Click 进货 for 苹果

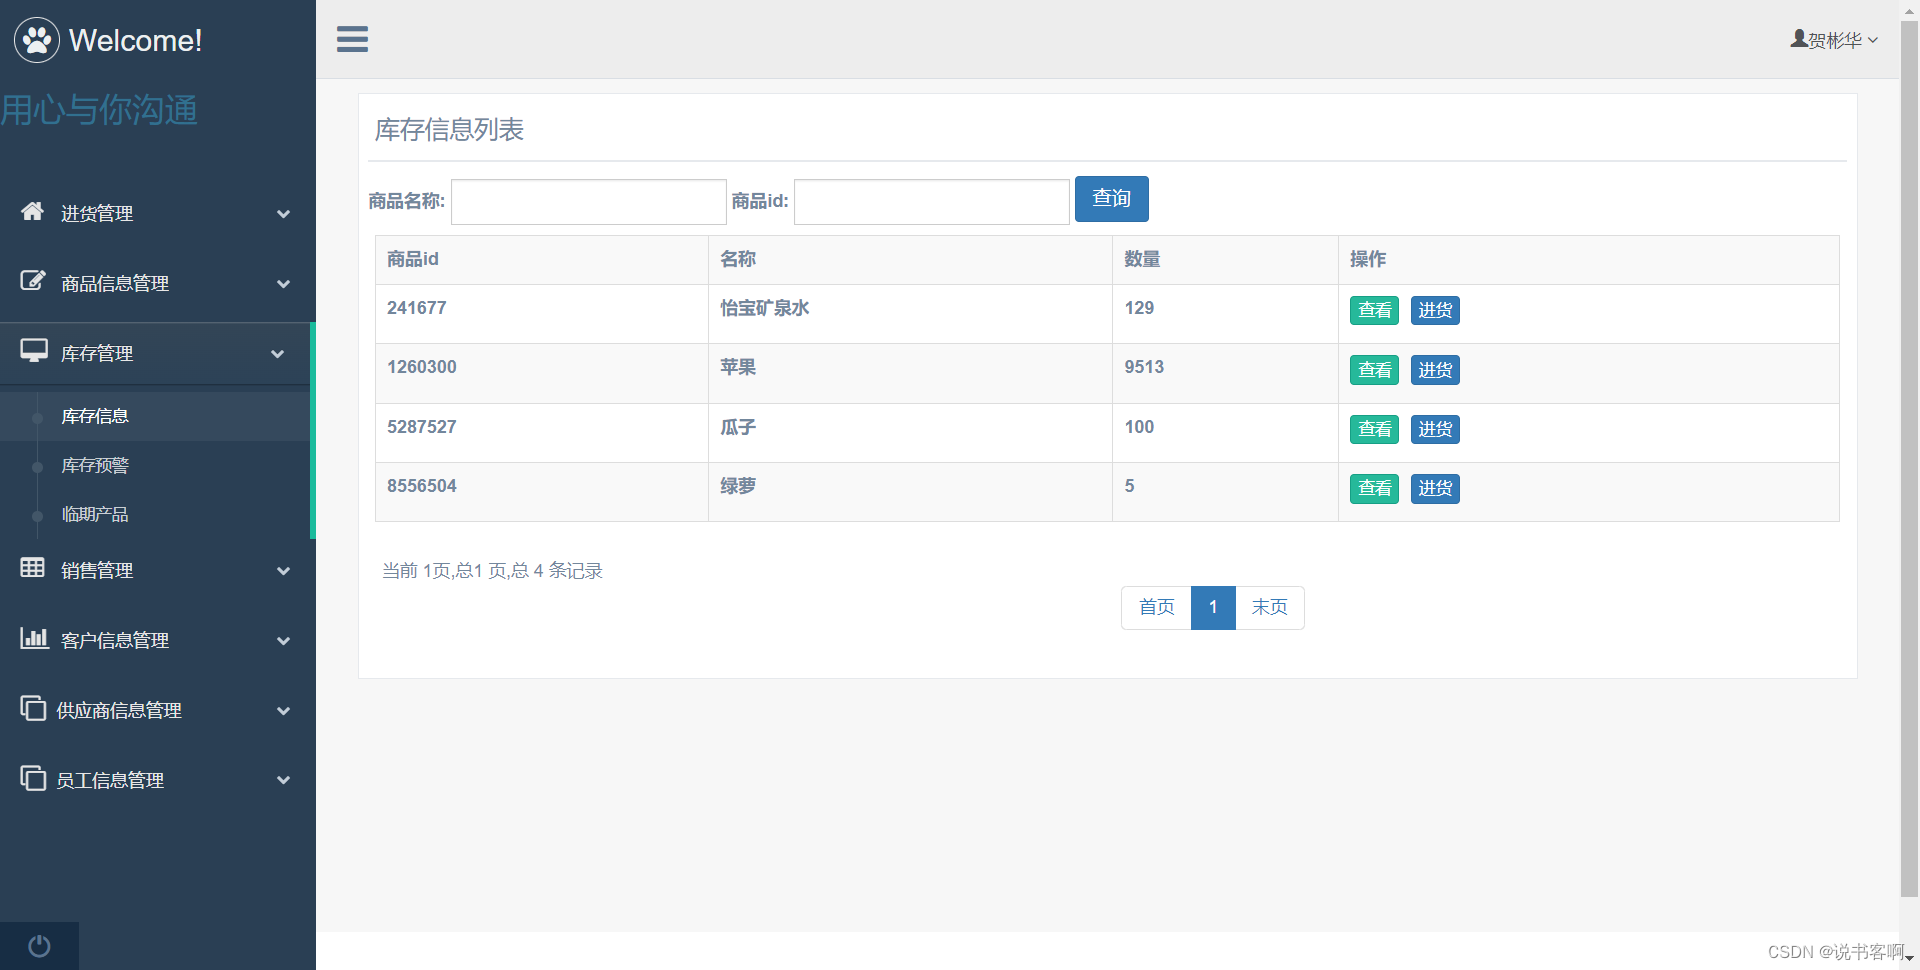(1435, 370)
